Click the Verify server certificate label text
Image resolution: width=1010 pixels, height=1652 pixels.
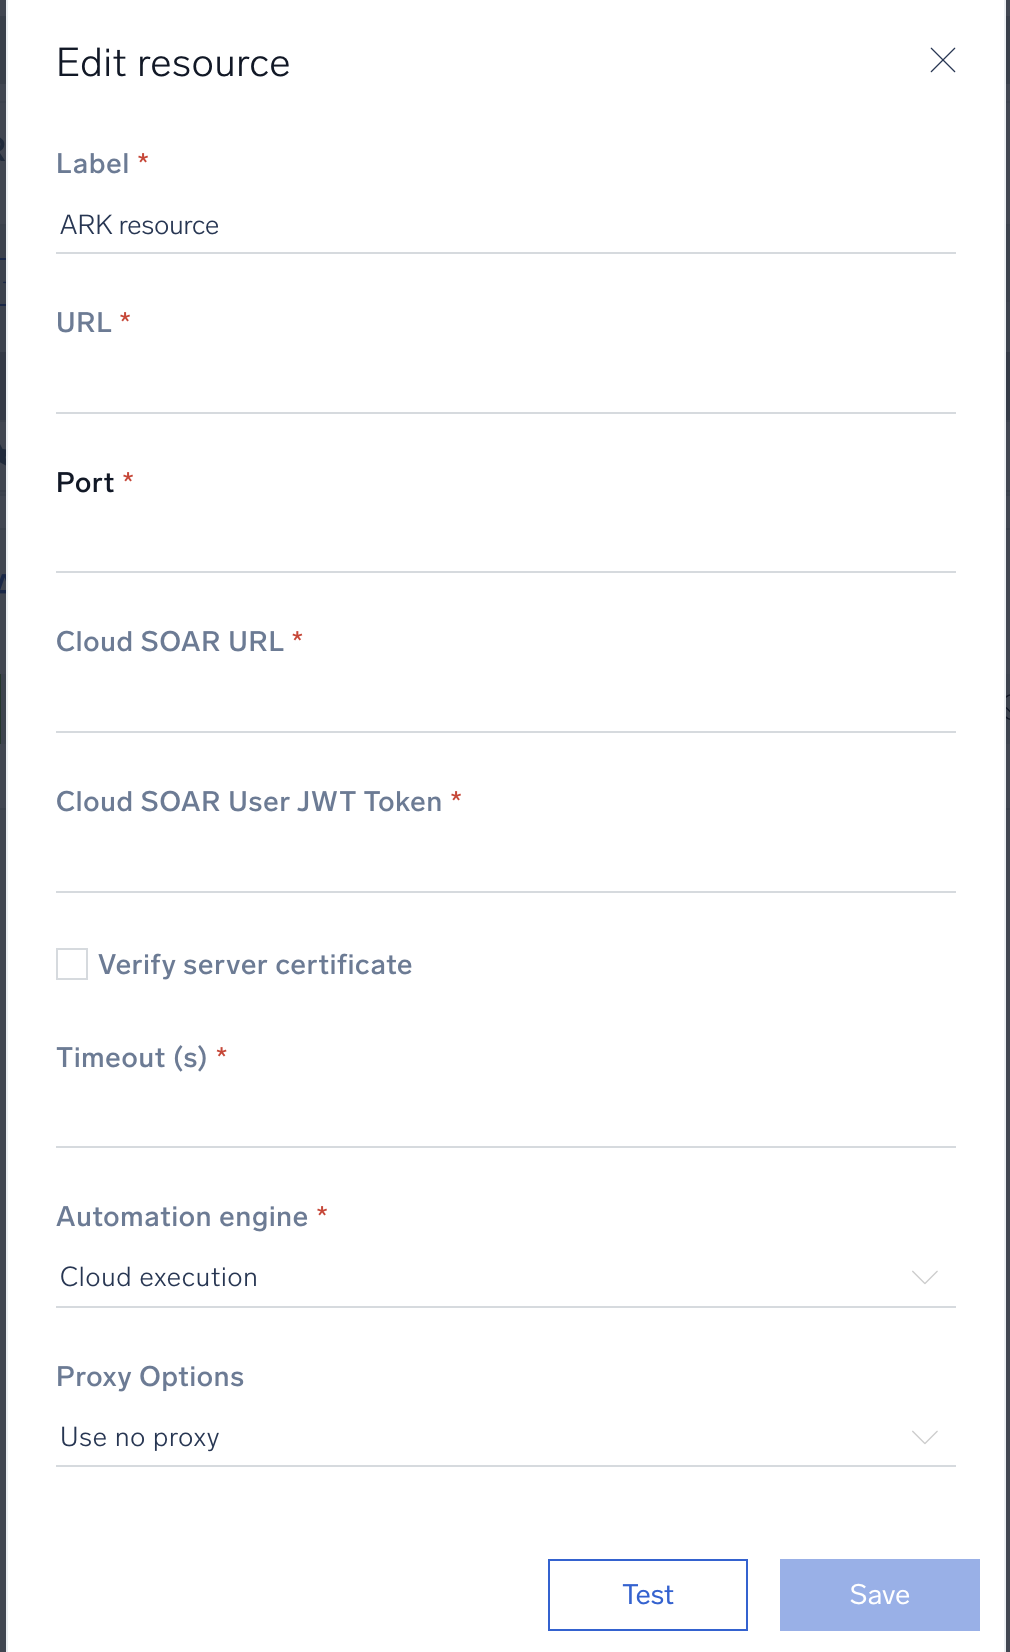pos(255,965)
